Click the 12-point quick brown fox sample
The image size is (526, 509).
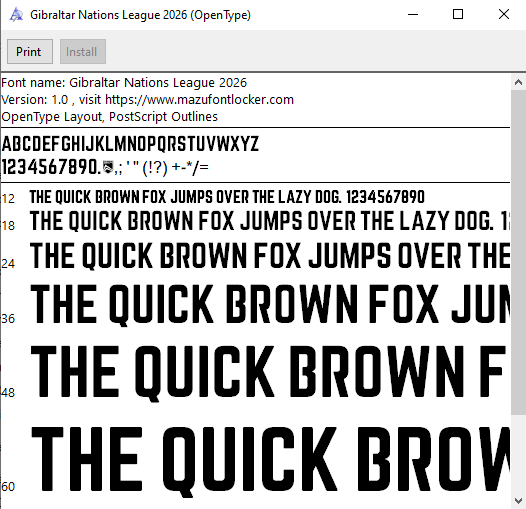pos(227,197)
